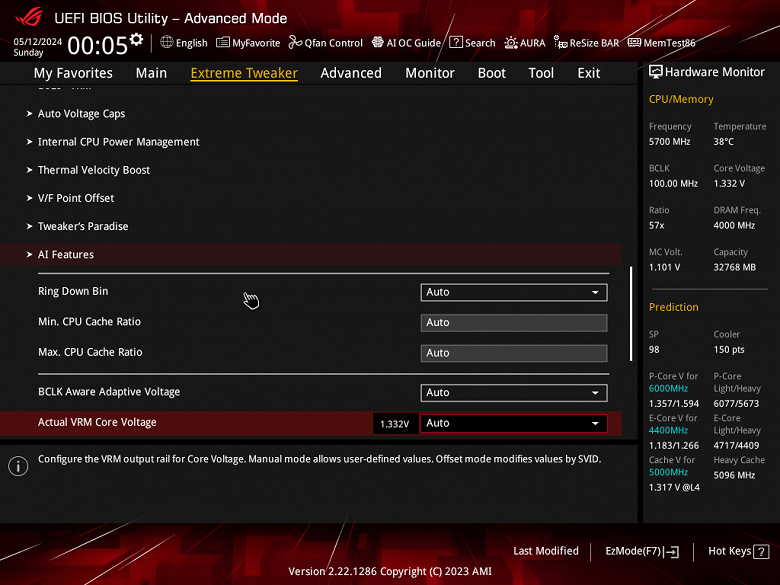Click the 00:05 clock display
The width and height of the screenshot is (780, 585).
(98, 45)
